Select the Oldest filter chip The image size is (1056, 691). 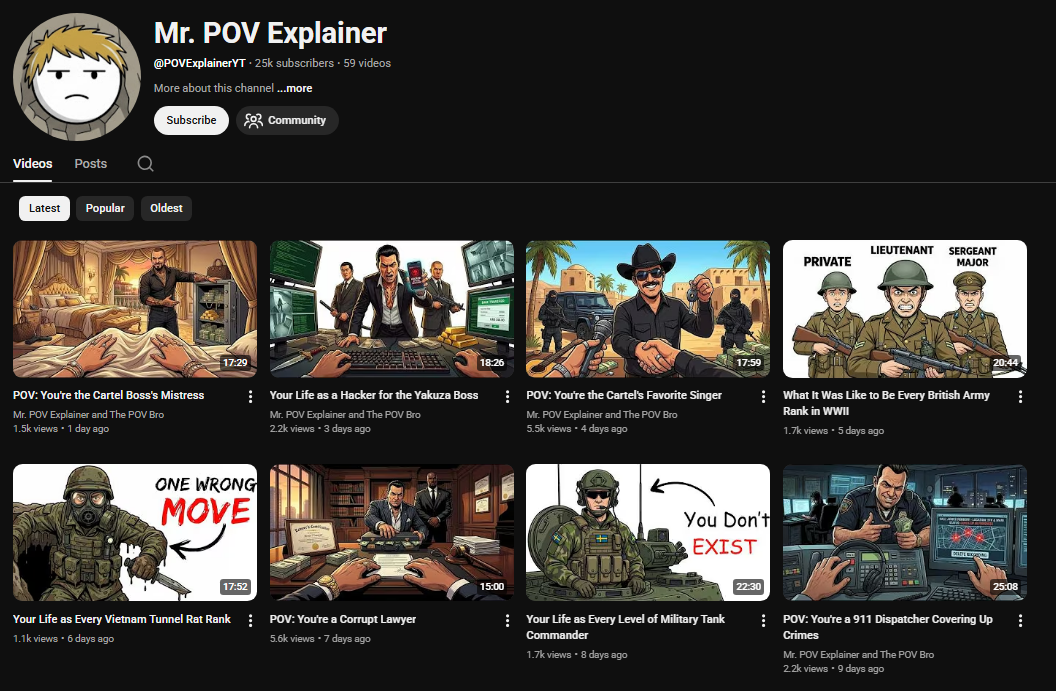click(x=165, y=208)
